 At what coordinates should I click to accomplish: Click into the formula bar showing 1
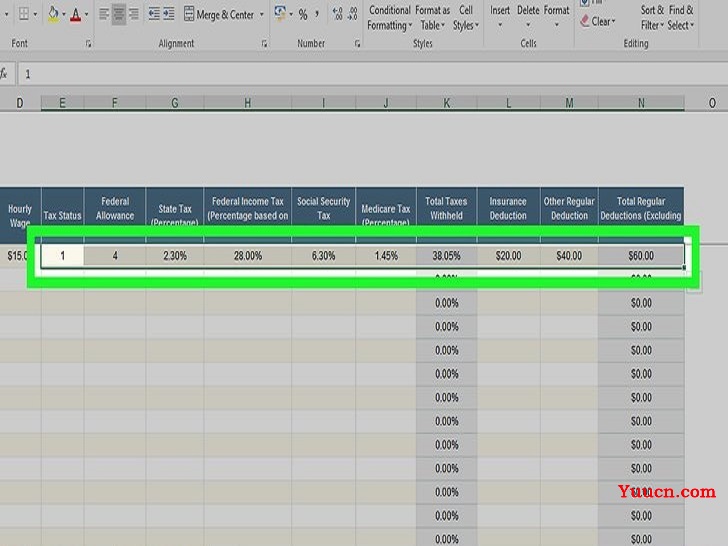[373, 74]
